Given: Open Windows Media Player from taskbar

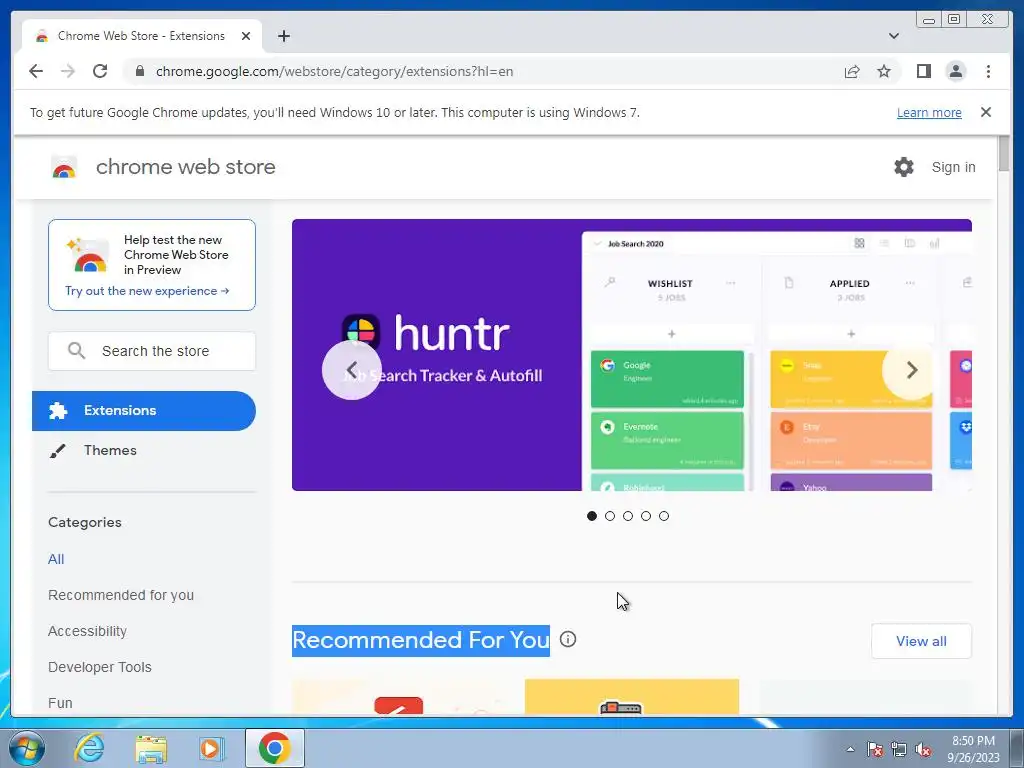Looking at the screenshot, I should (x=212, y=748).
